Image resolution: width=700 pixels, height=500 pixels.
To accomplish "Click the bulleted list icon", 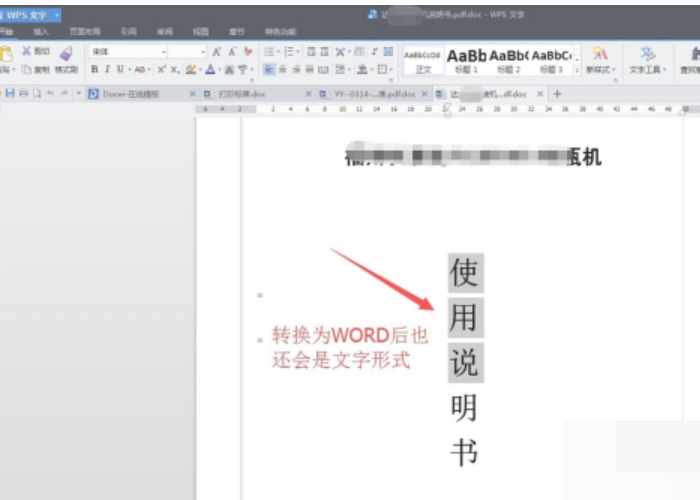I will [x=269, y=52].
